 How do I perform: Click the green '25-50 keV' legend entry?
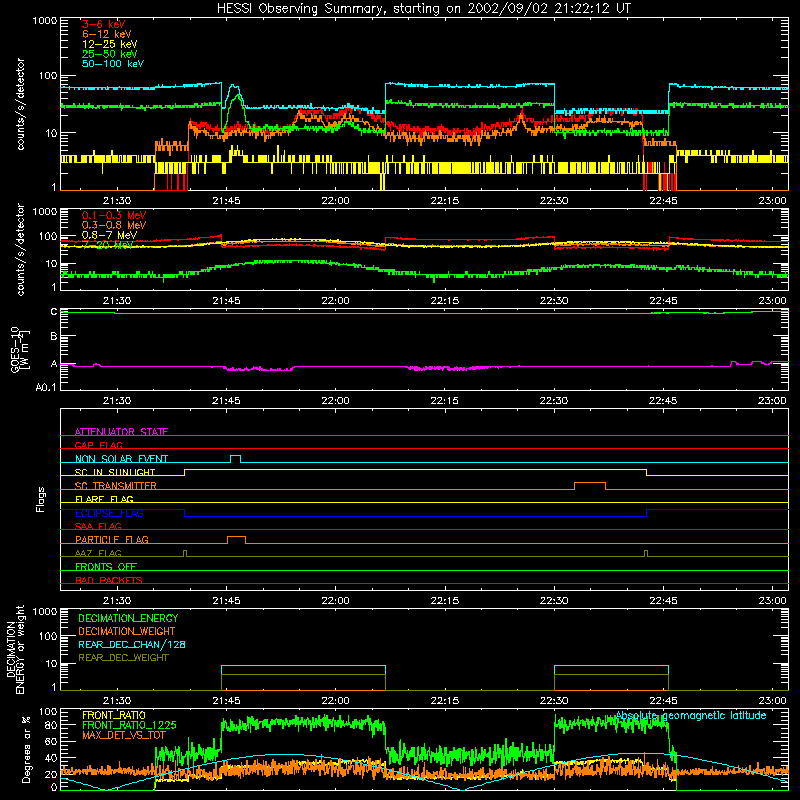pyautogui.click(x=110, y=54)
